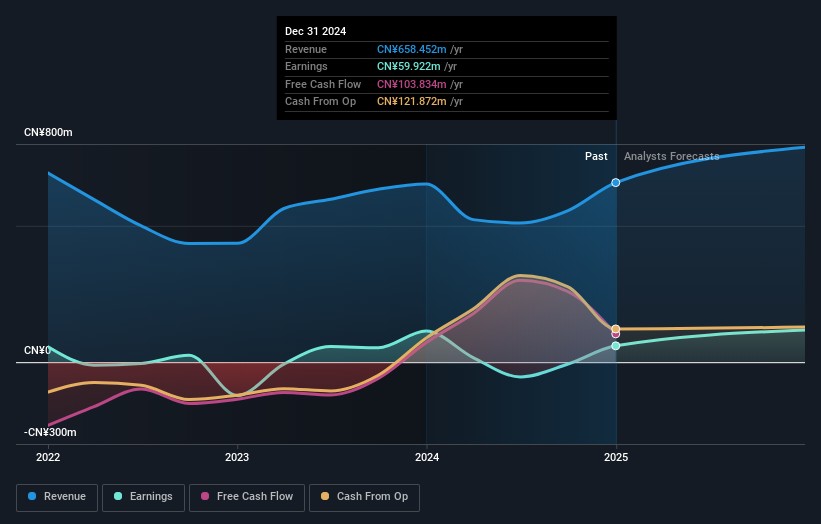
Task: Toggle the Revenue series legend button
Action: point(57,497)
